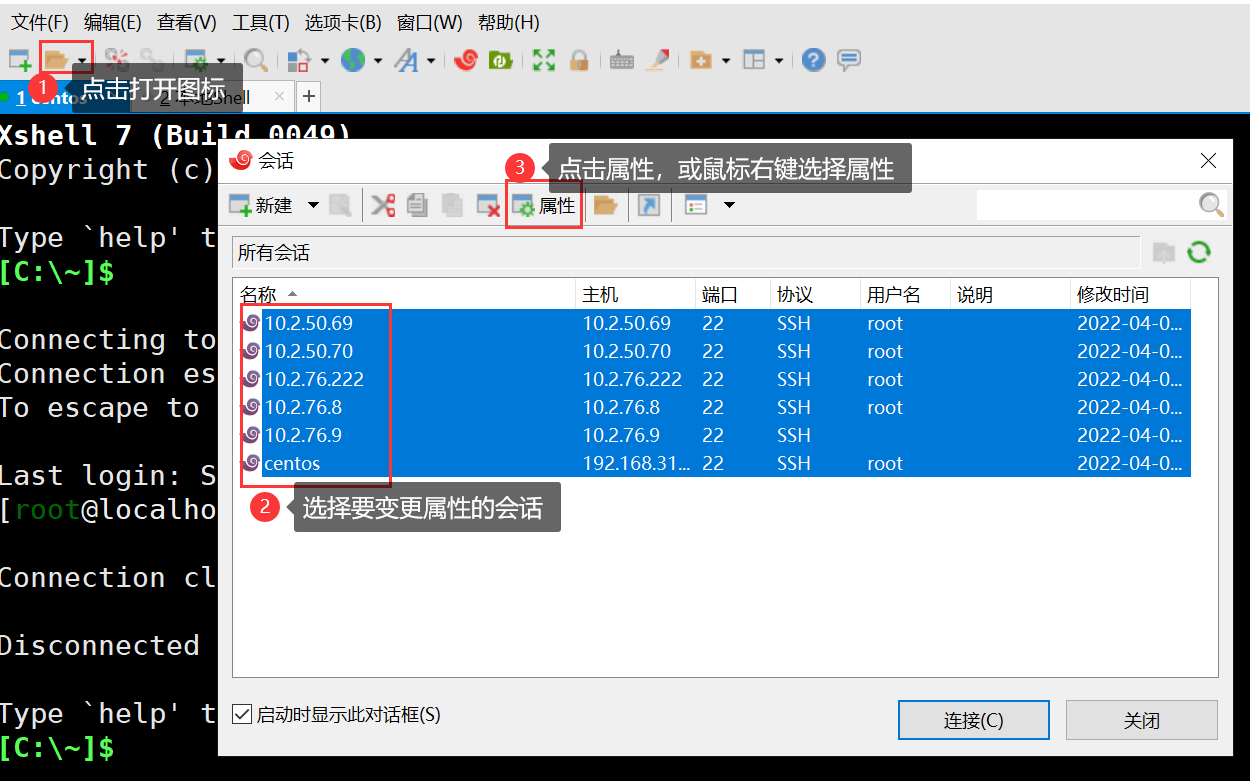1250x781 pixels.
Task: Paste session with the paste icon
Action: click(x=452, y=204)
